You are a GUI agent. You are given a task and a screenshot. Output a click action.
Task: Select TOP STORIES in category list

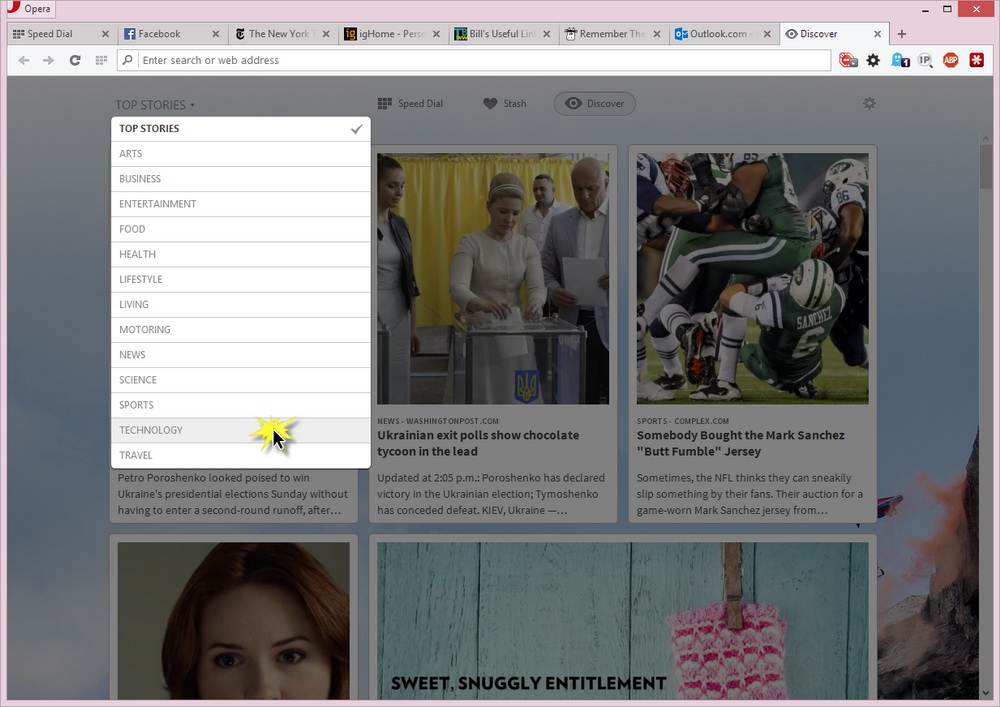pos(241,129)
